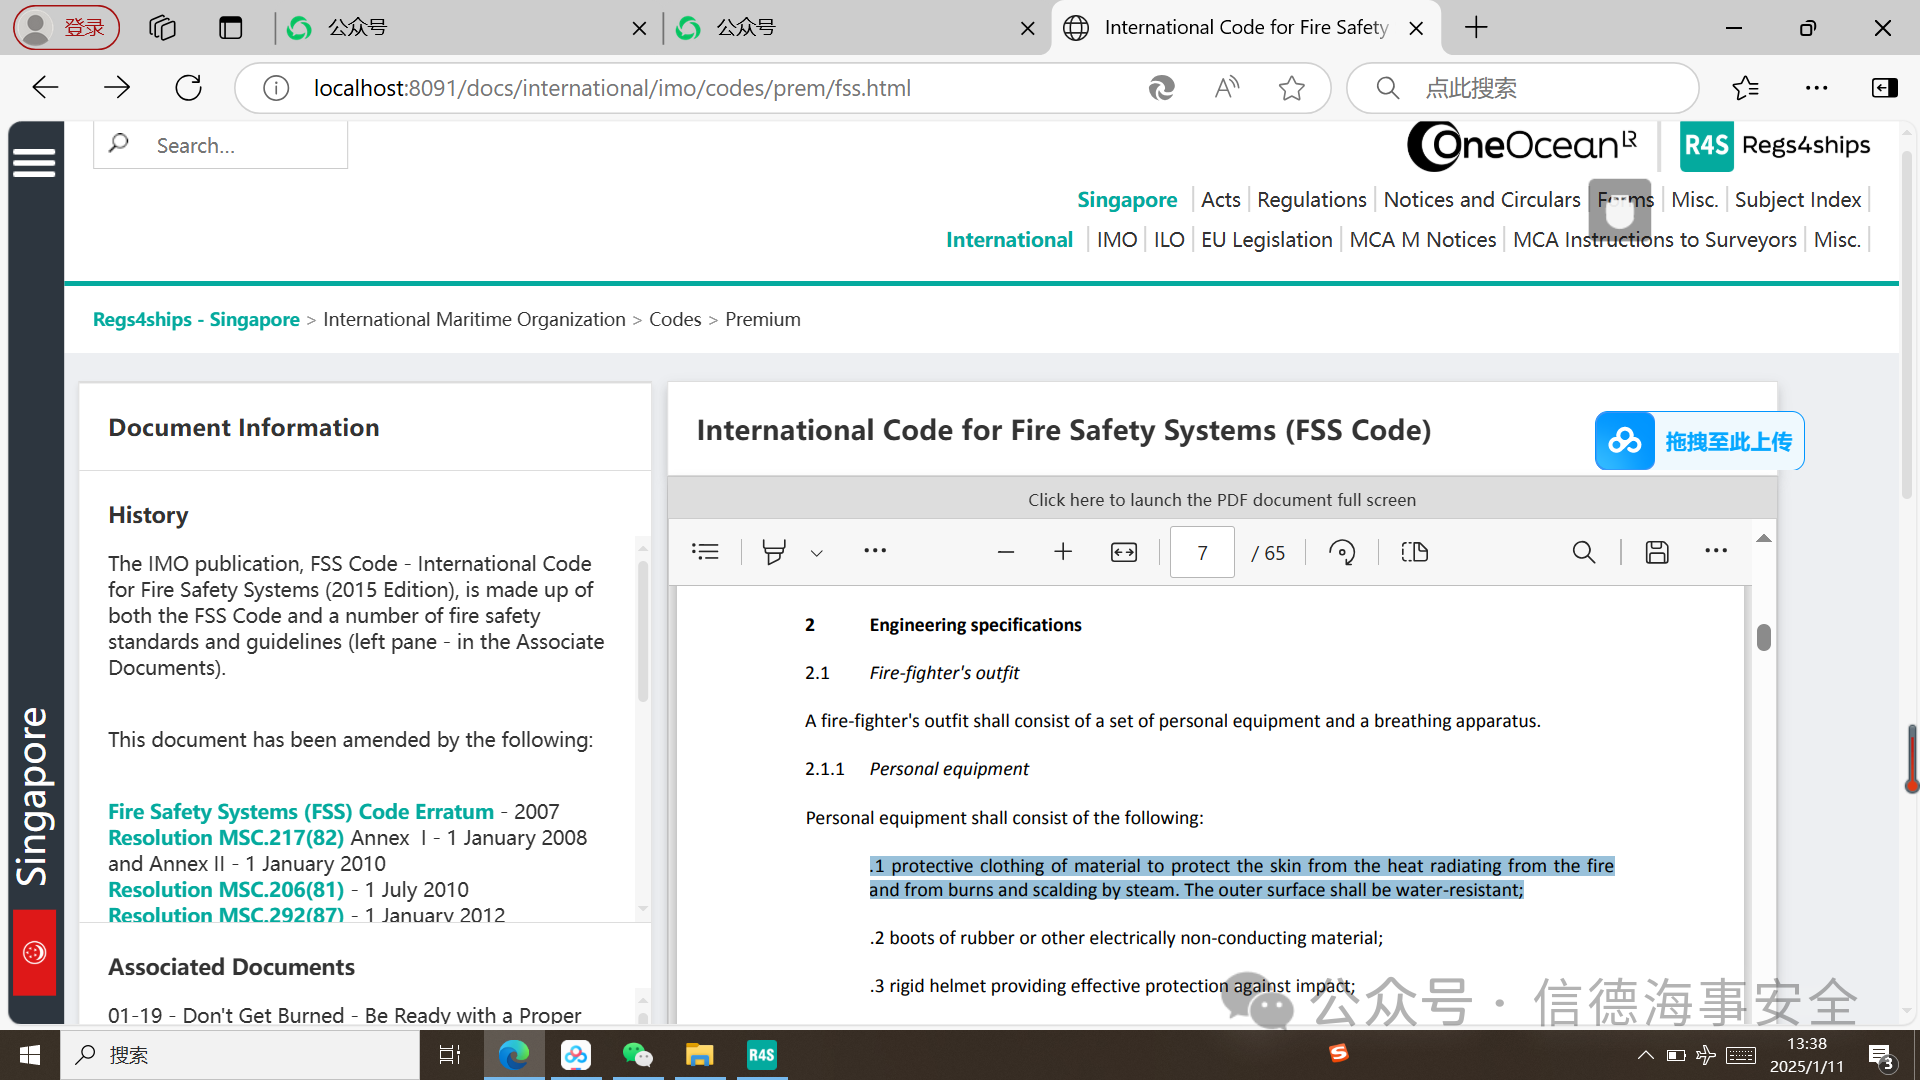Screen dimensions: 1920x1080
Task: Open browser settings and more menu
Action: click(1817, 88)
